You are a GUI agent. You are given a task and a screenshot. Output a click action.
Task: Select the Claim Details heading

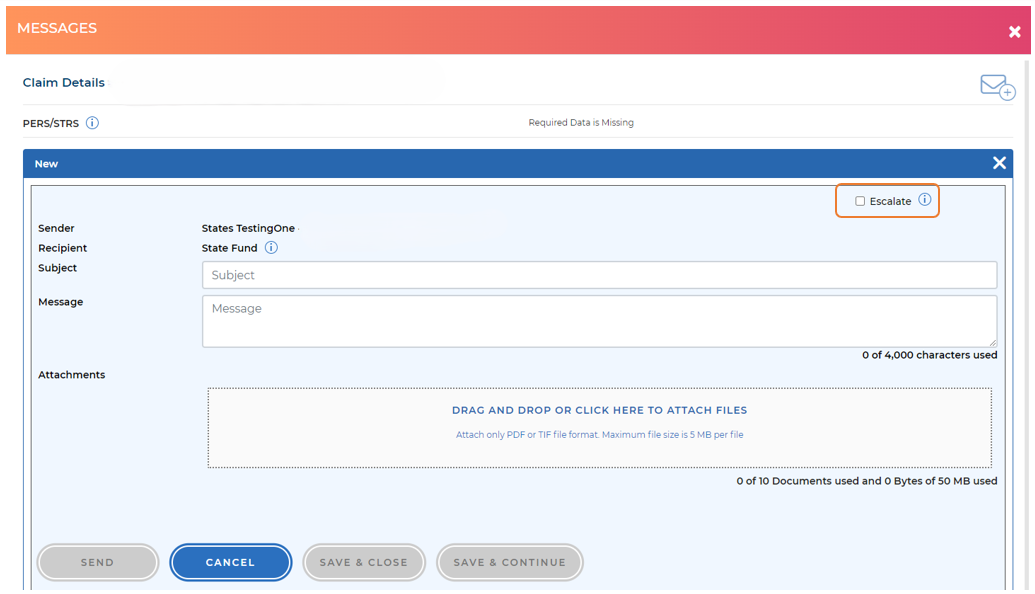(x=64, y=83)
